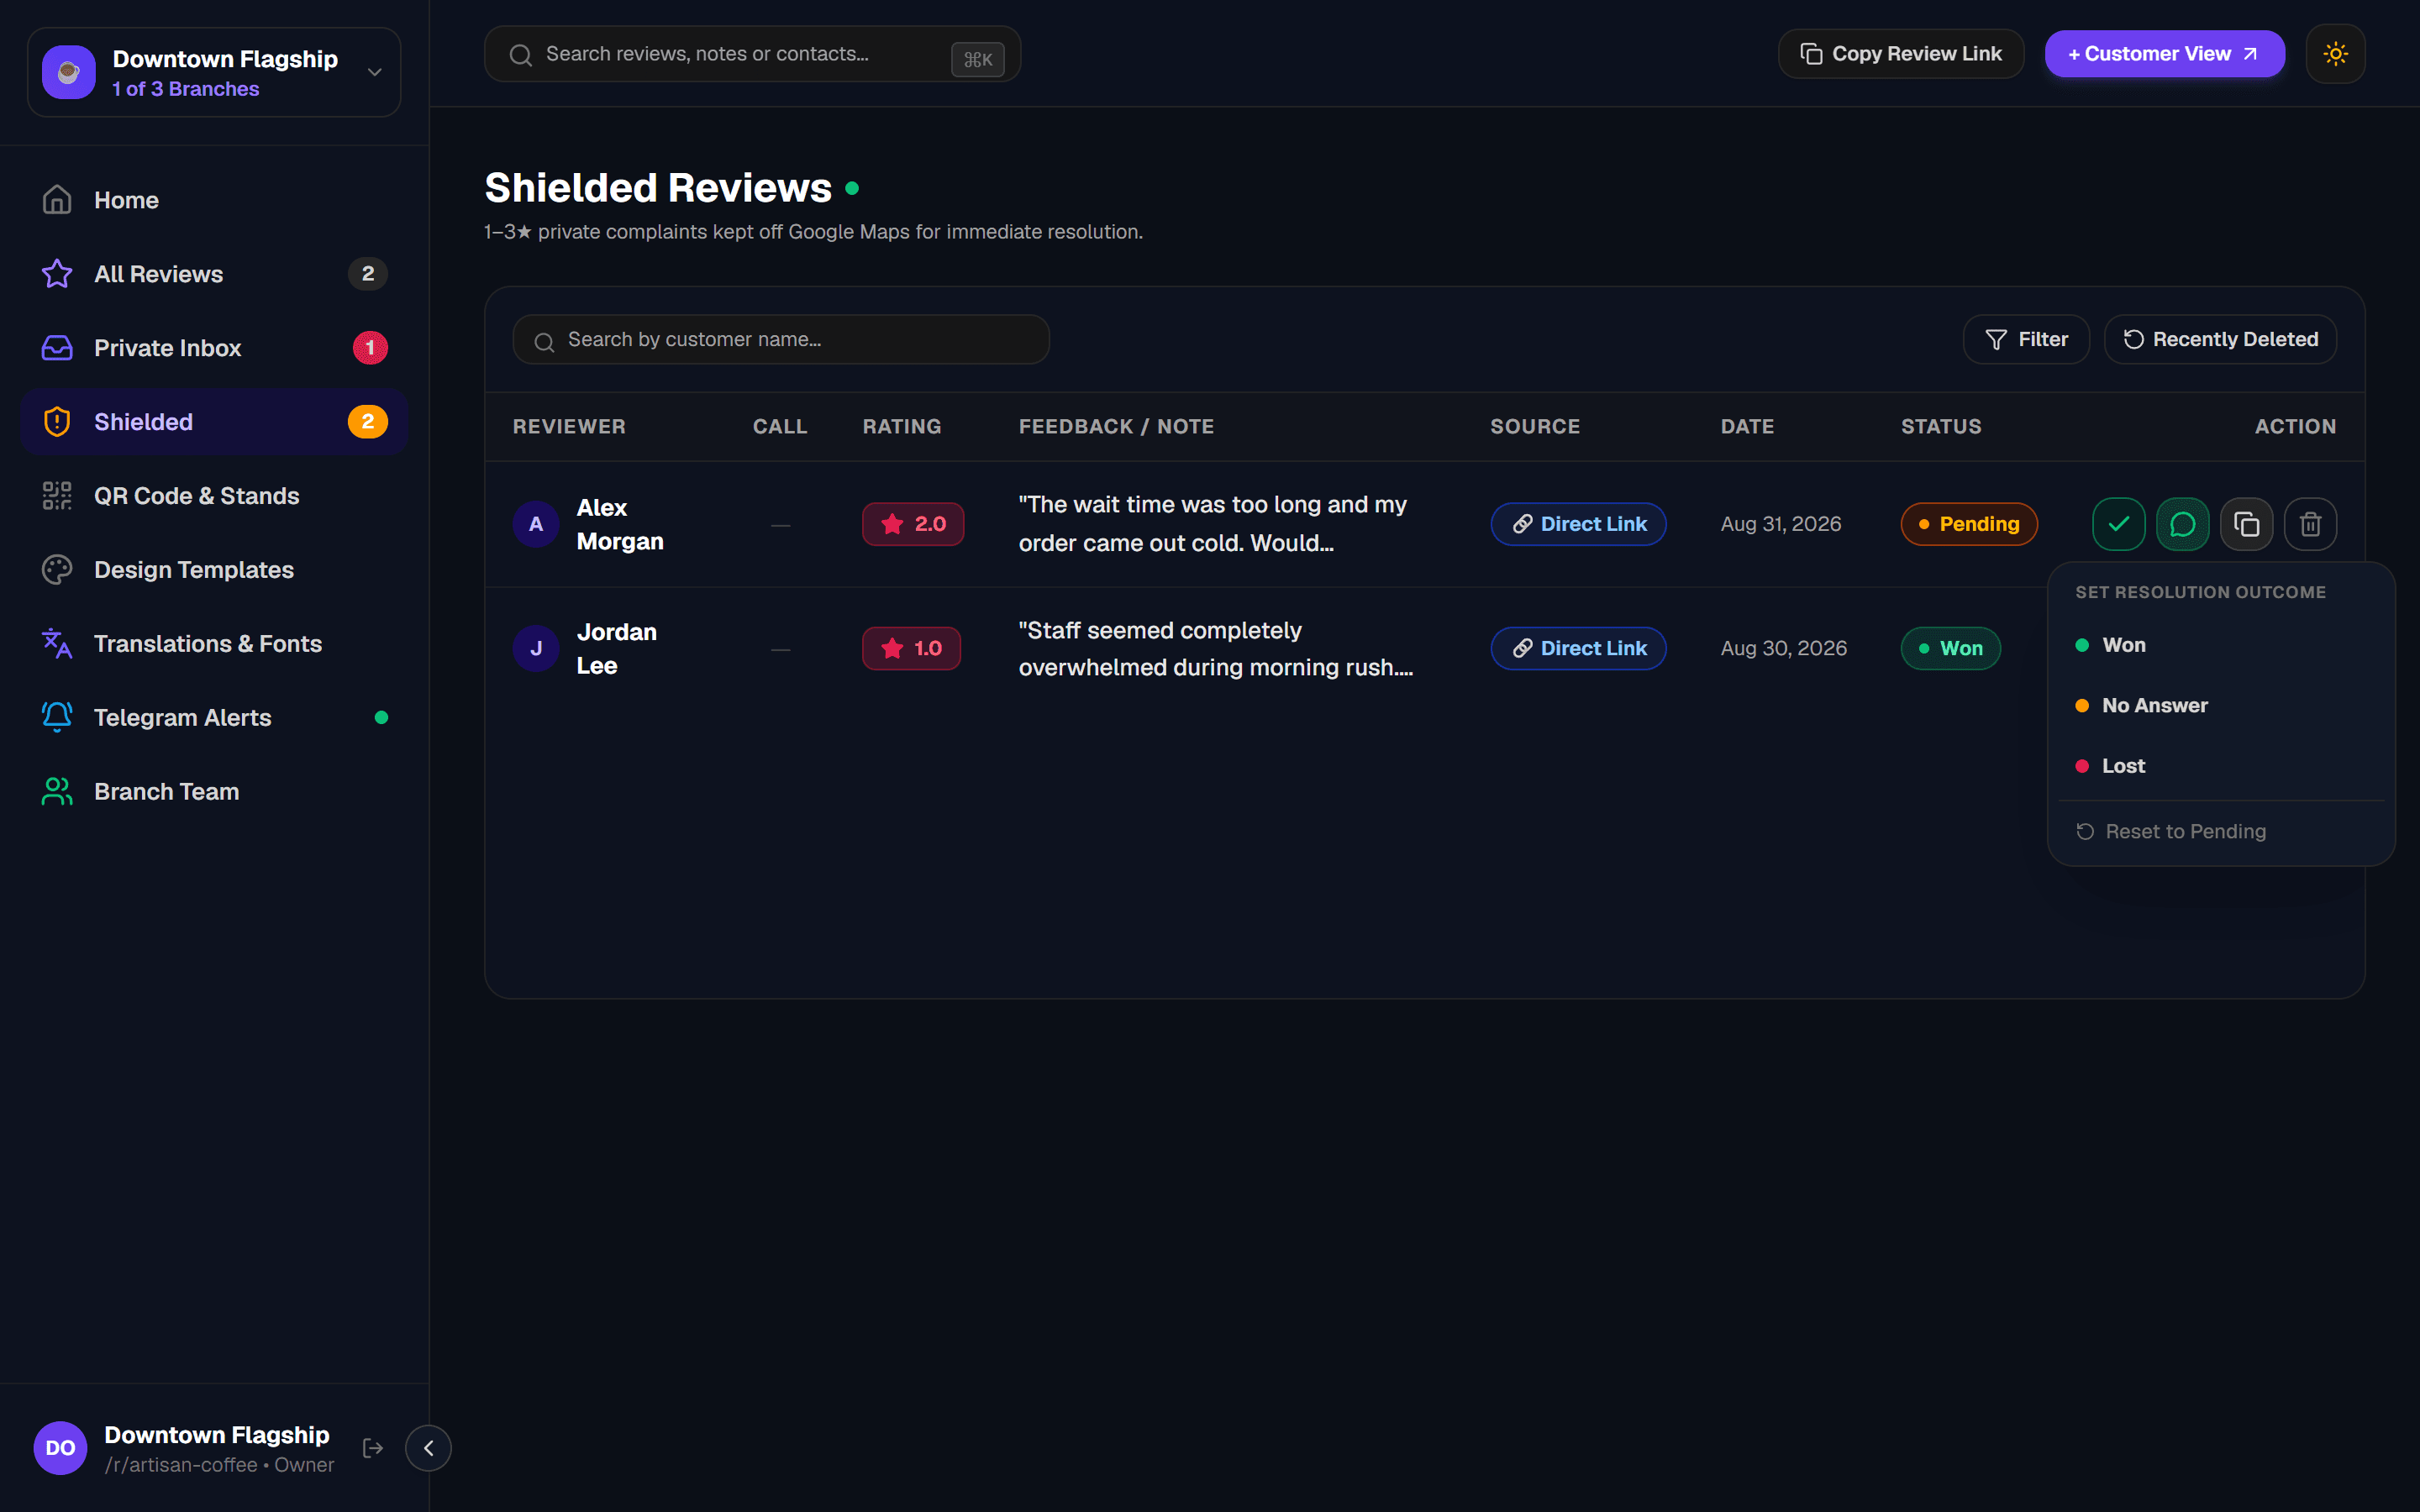Click the Pending status pill

(1968, 524)
